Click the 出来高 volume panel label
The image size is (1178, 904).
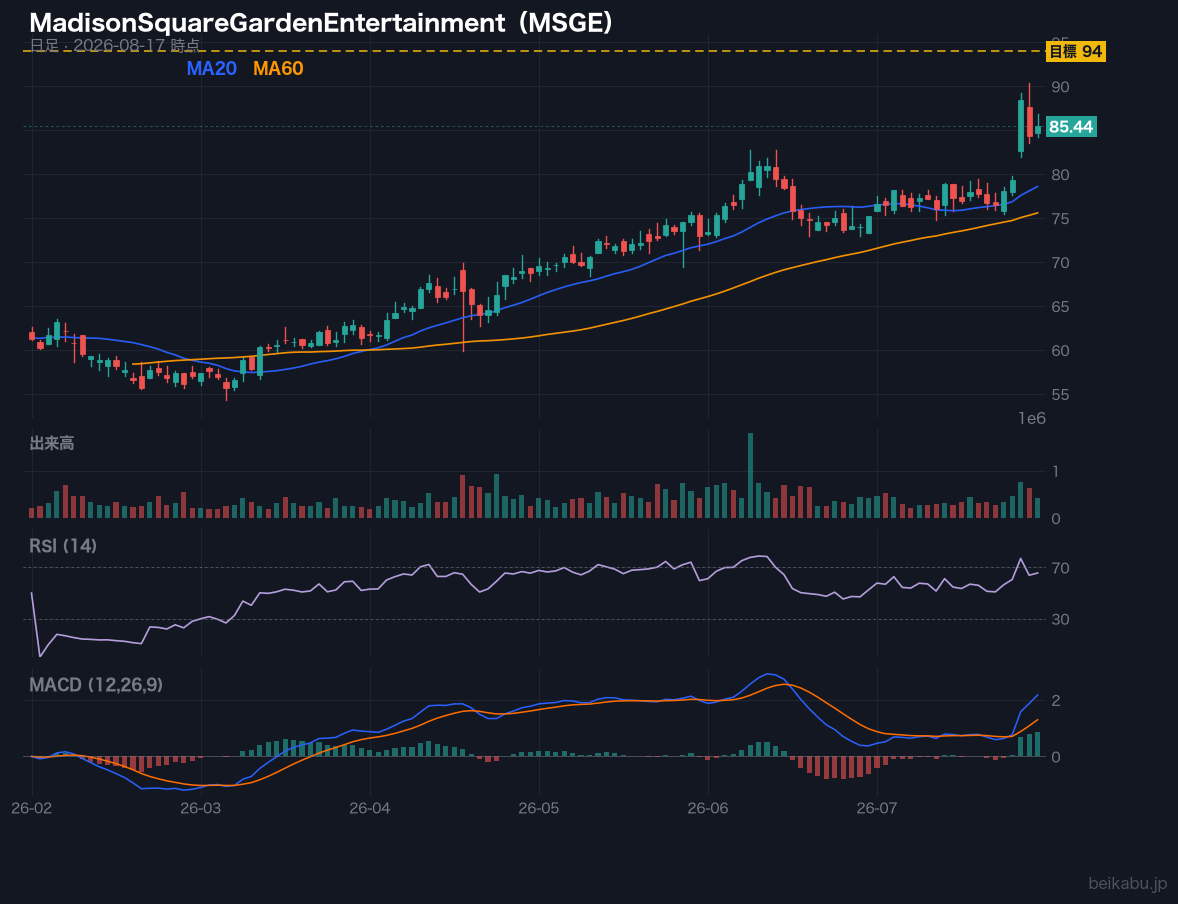52,443
